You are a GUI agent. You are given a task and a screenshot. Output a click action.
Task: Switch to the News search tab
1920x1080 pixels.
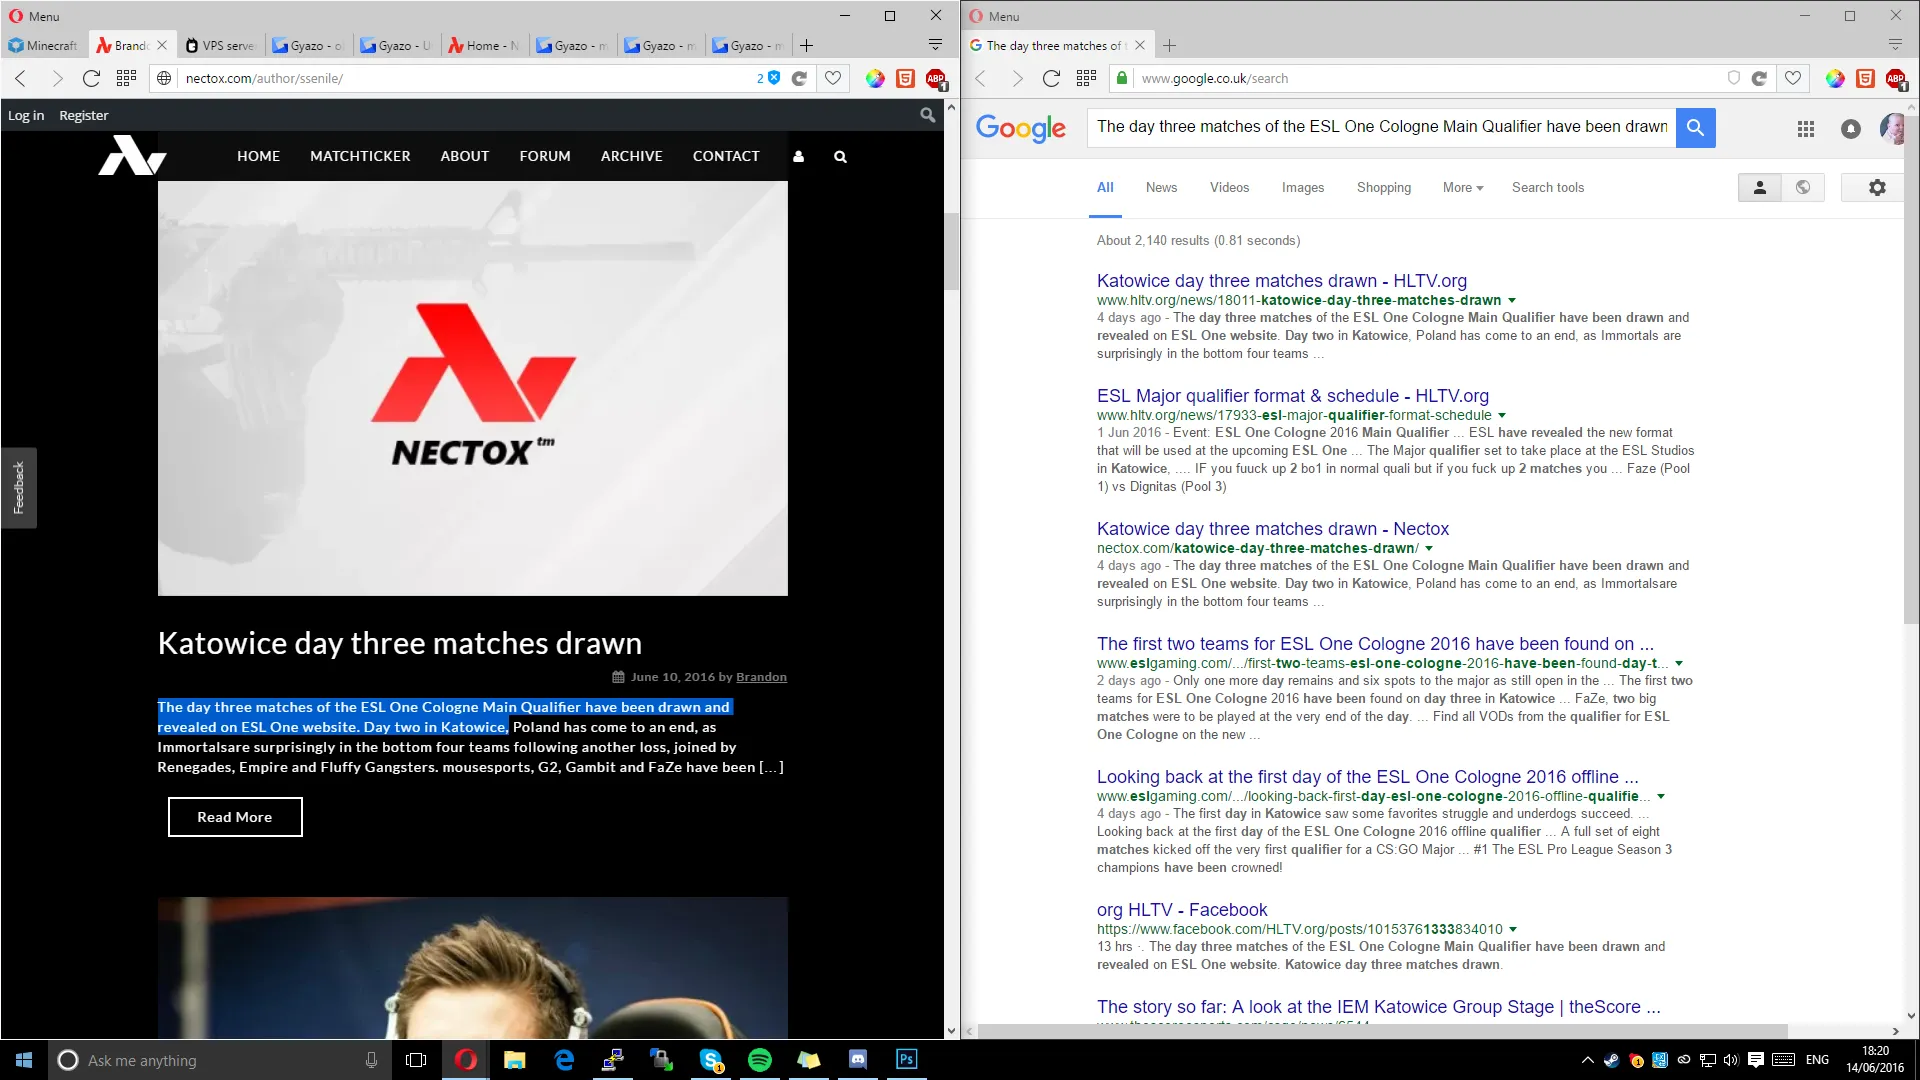pos(1161,187)
